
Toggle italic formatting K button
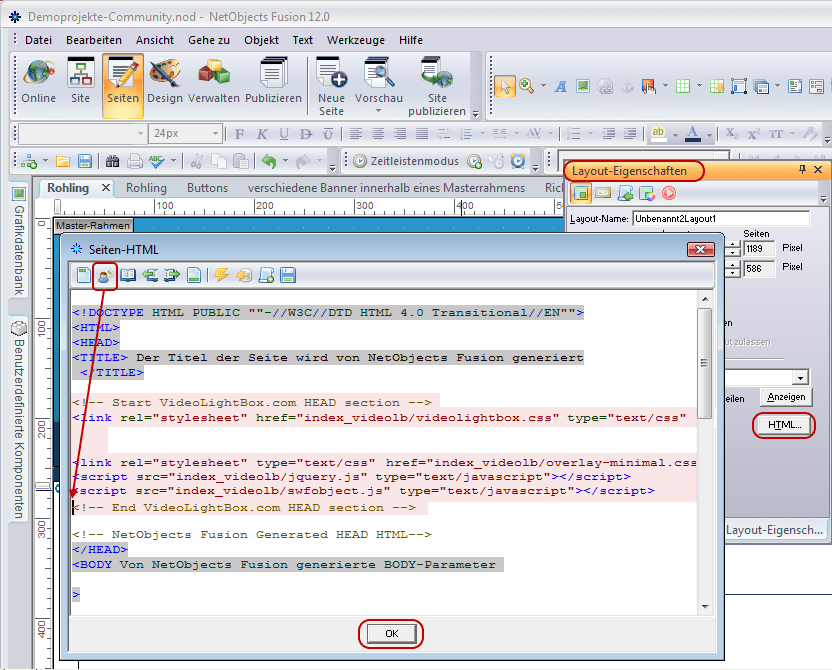(262, 134)
